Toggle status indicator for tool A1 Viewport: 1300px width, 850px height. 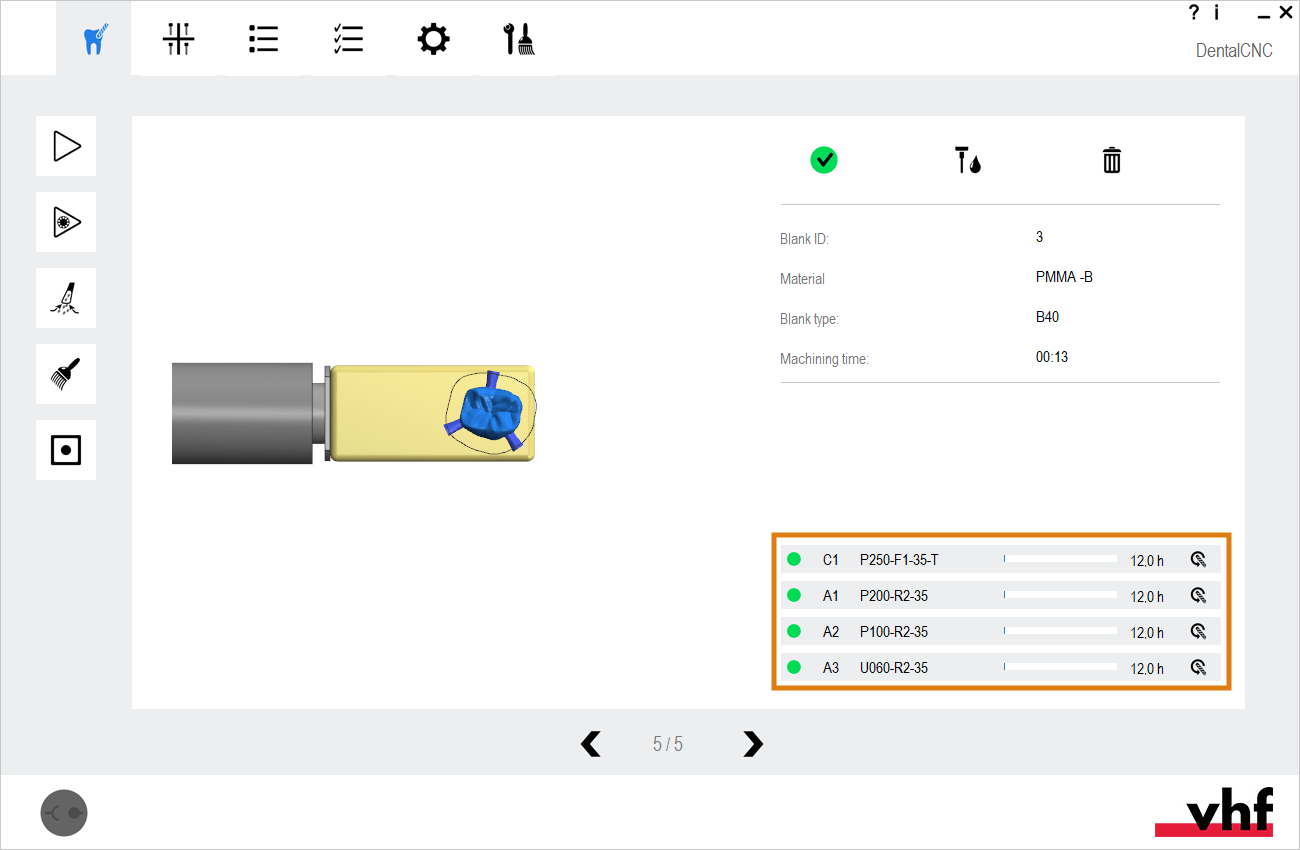point(795,595)
